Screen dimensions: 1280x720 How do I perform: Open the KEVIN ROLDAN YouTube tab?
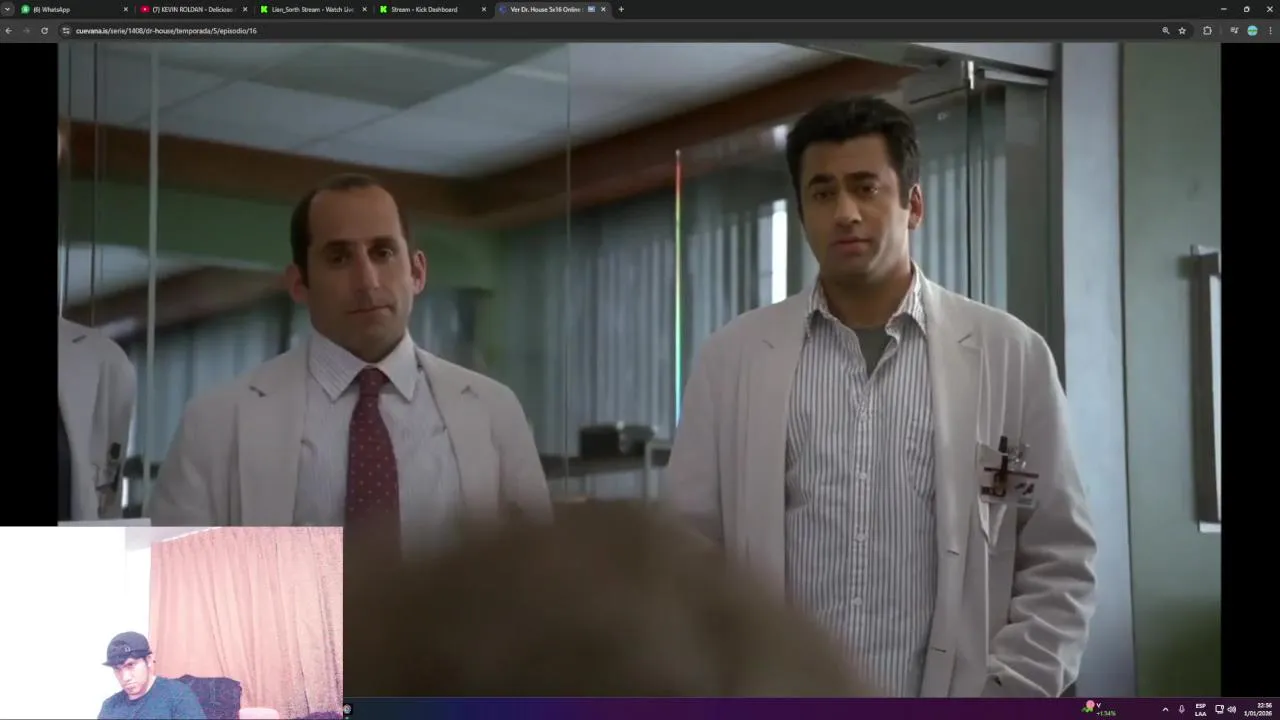coord(193,9)
